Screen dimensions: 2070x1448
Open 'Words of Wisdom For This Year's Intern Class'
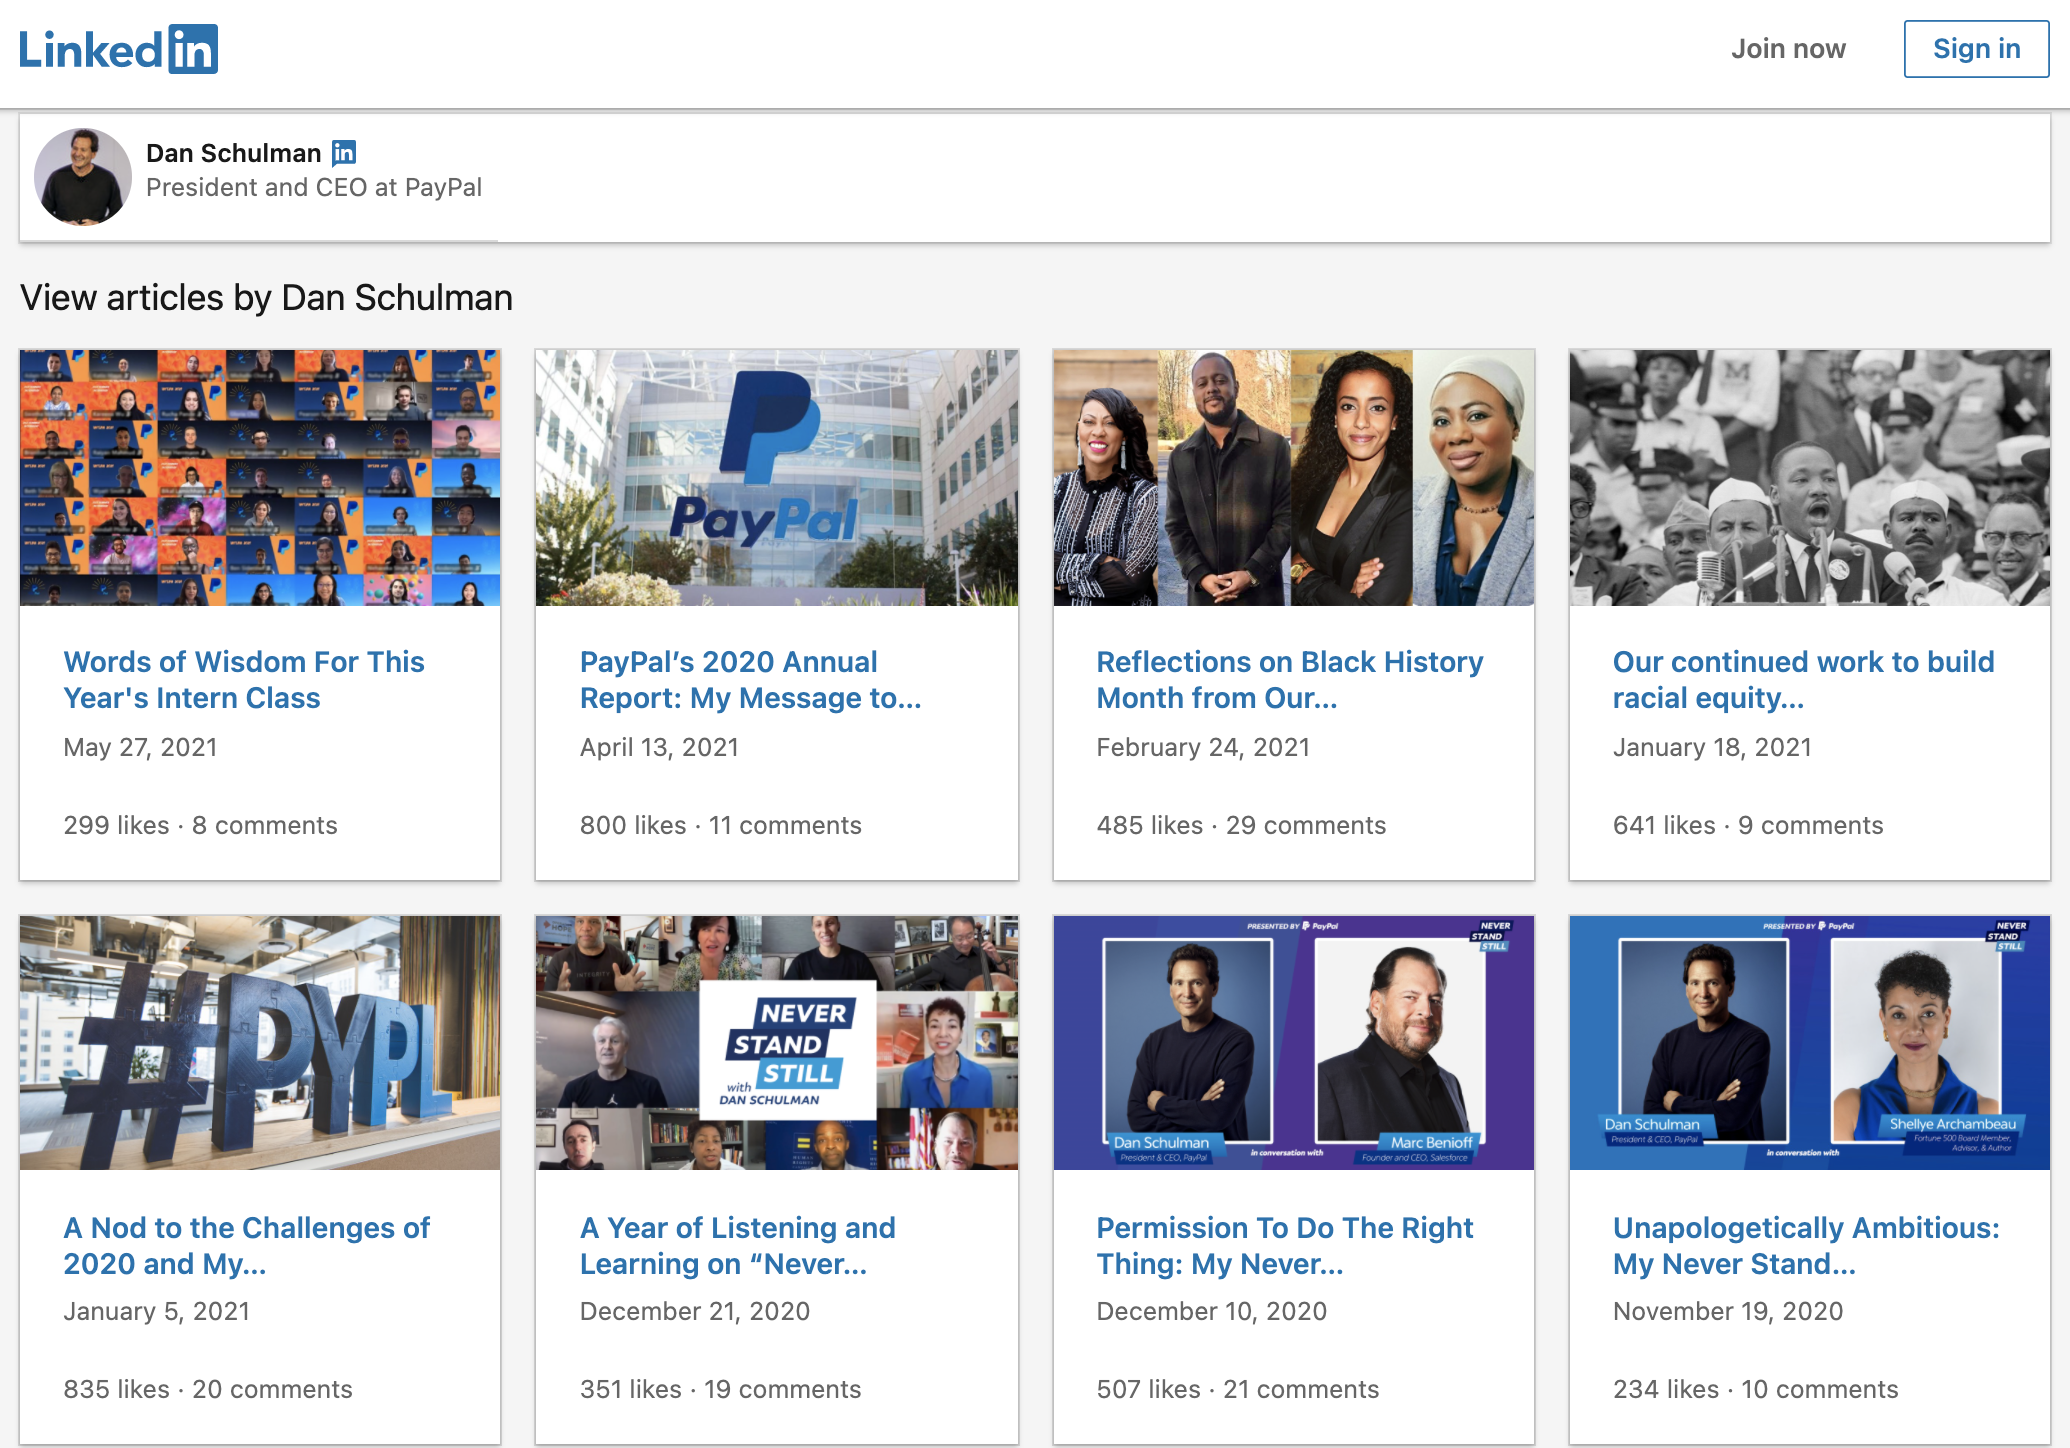point(244,680)
